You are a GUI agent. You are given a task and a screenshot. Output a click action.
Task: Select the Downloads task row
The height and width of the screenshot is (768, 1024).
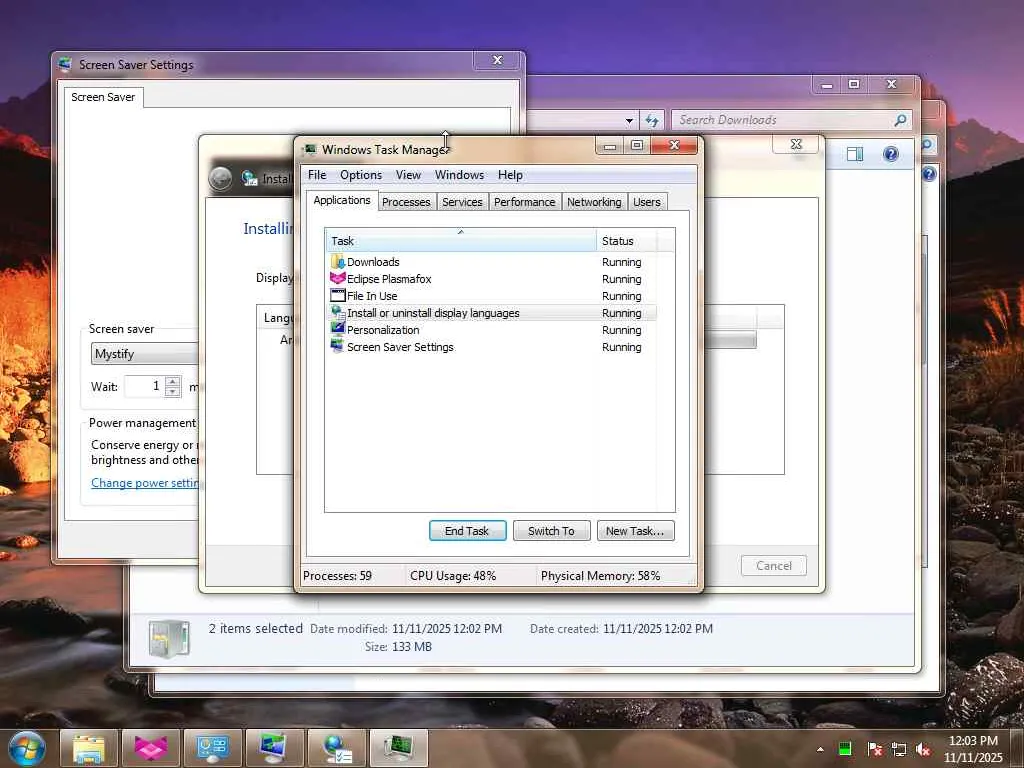click(x=491, y=262)
